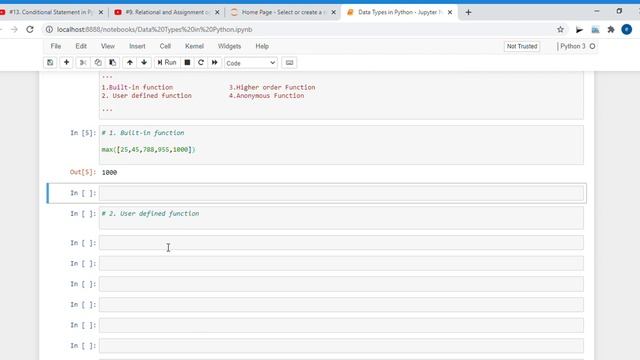Bookmark this page with star icon

[560, 29]
